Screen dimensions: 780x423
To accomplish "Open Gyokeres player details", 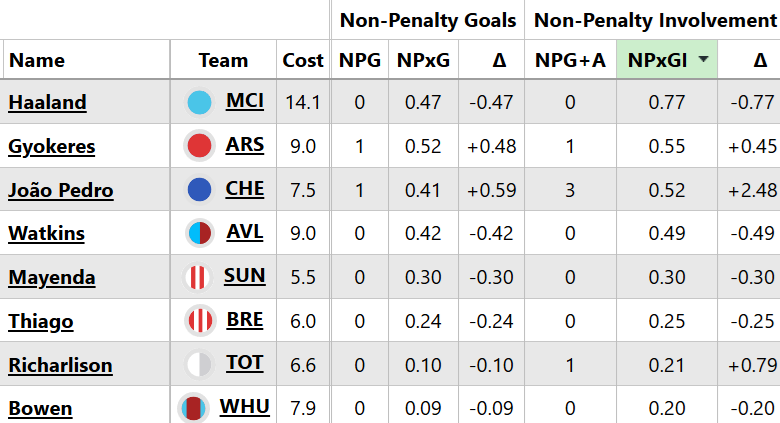I will (52, 146).
